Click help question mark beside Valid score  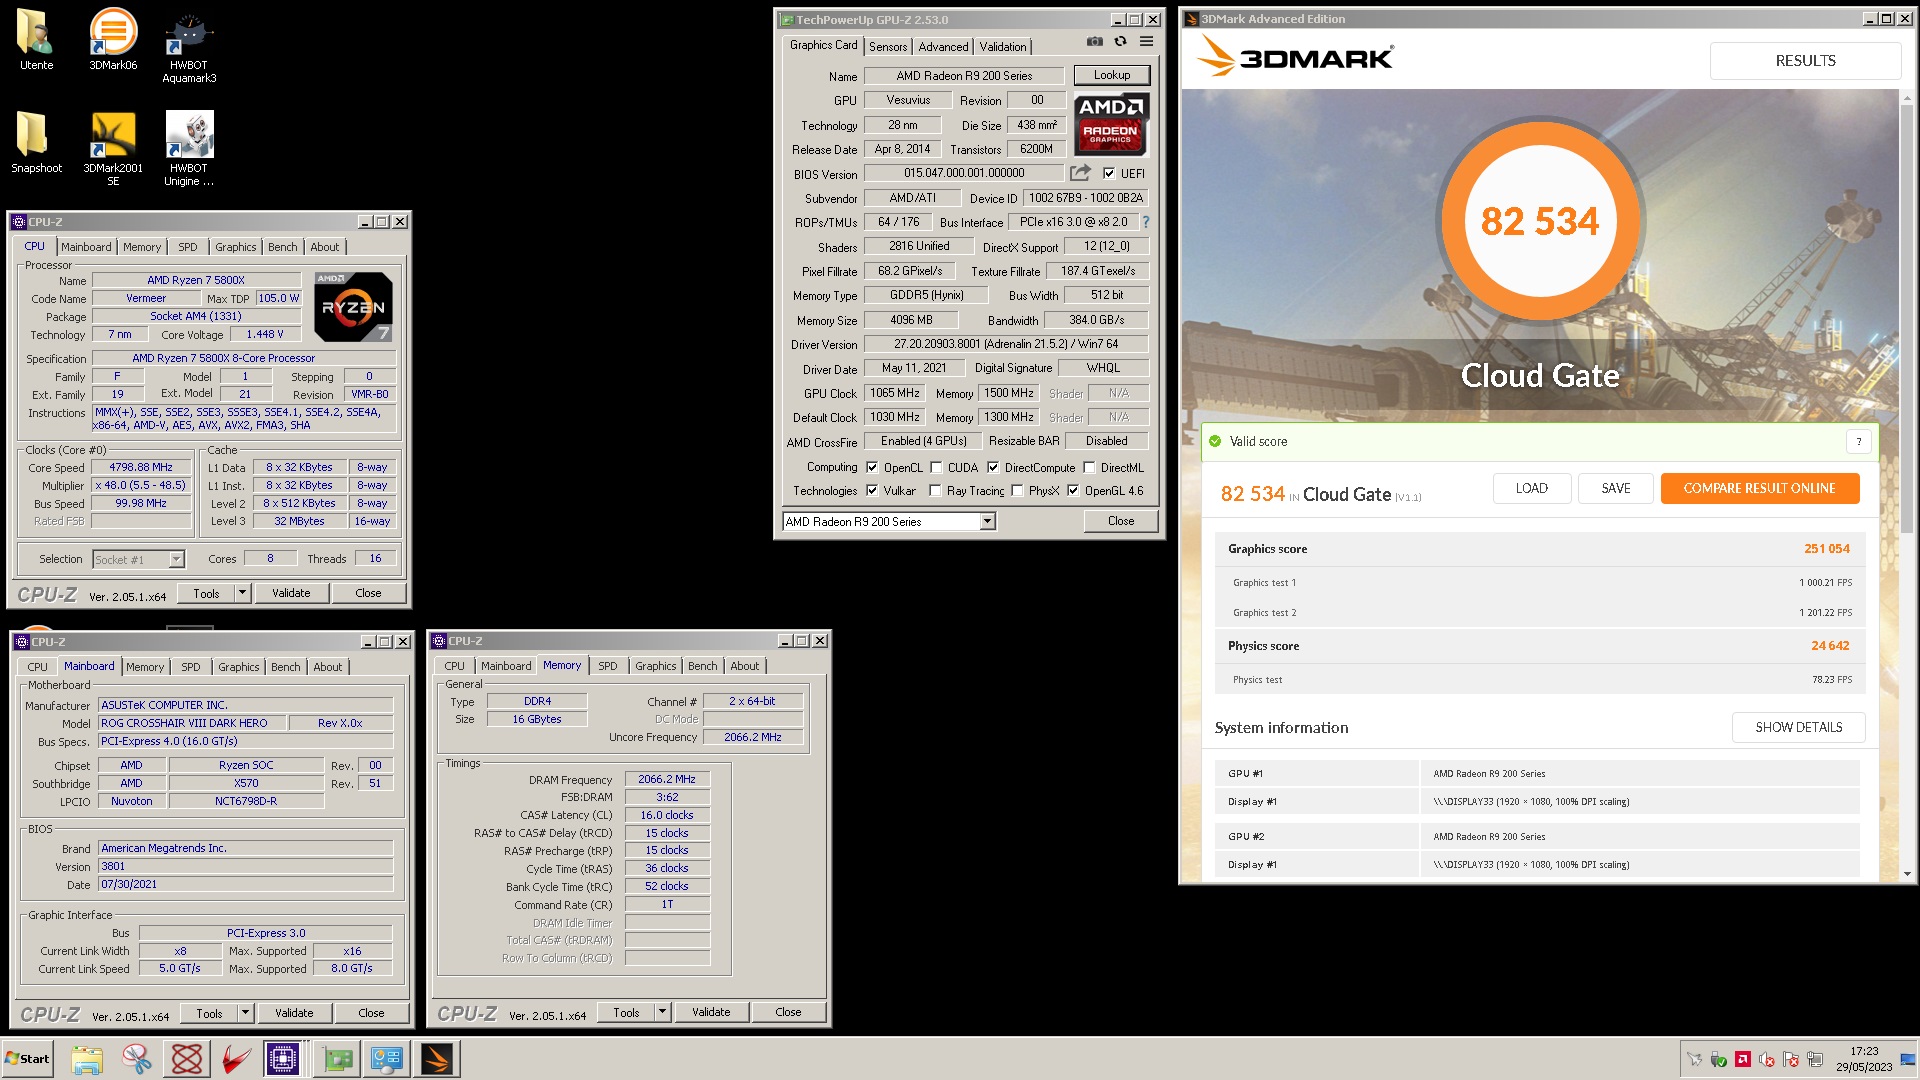1858,441
